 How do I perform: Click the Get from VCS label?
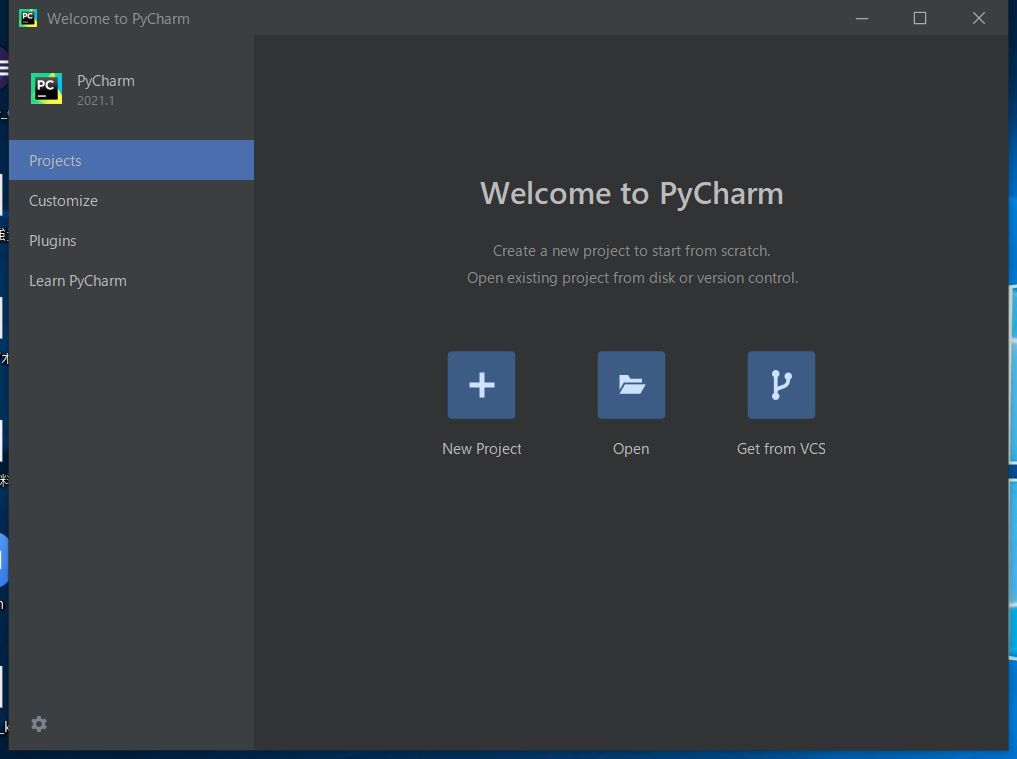(x=781, y=449)
